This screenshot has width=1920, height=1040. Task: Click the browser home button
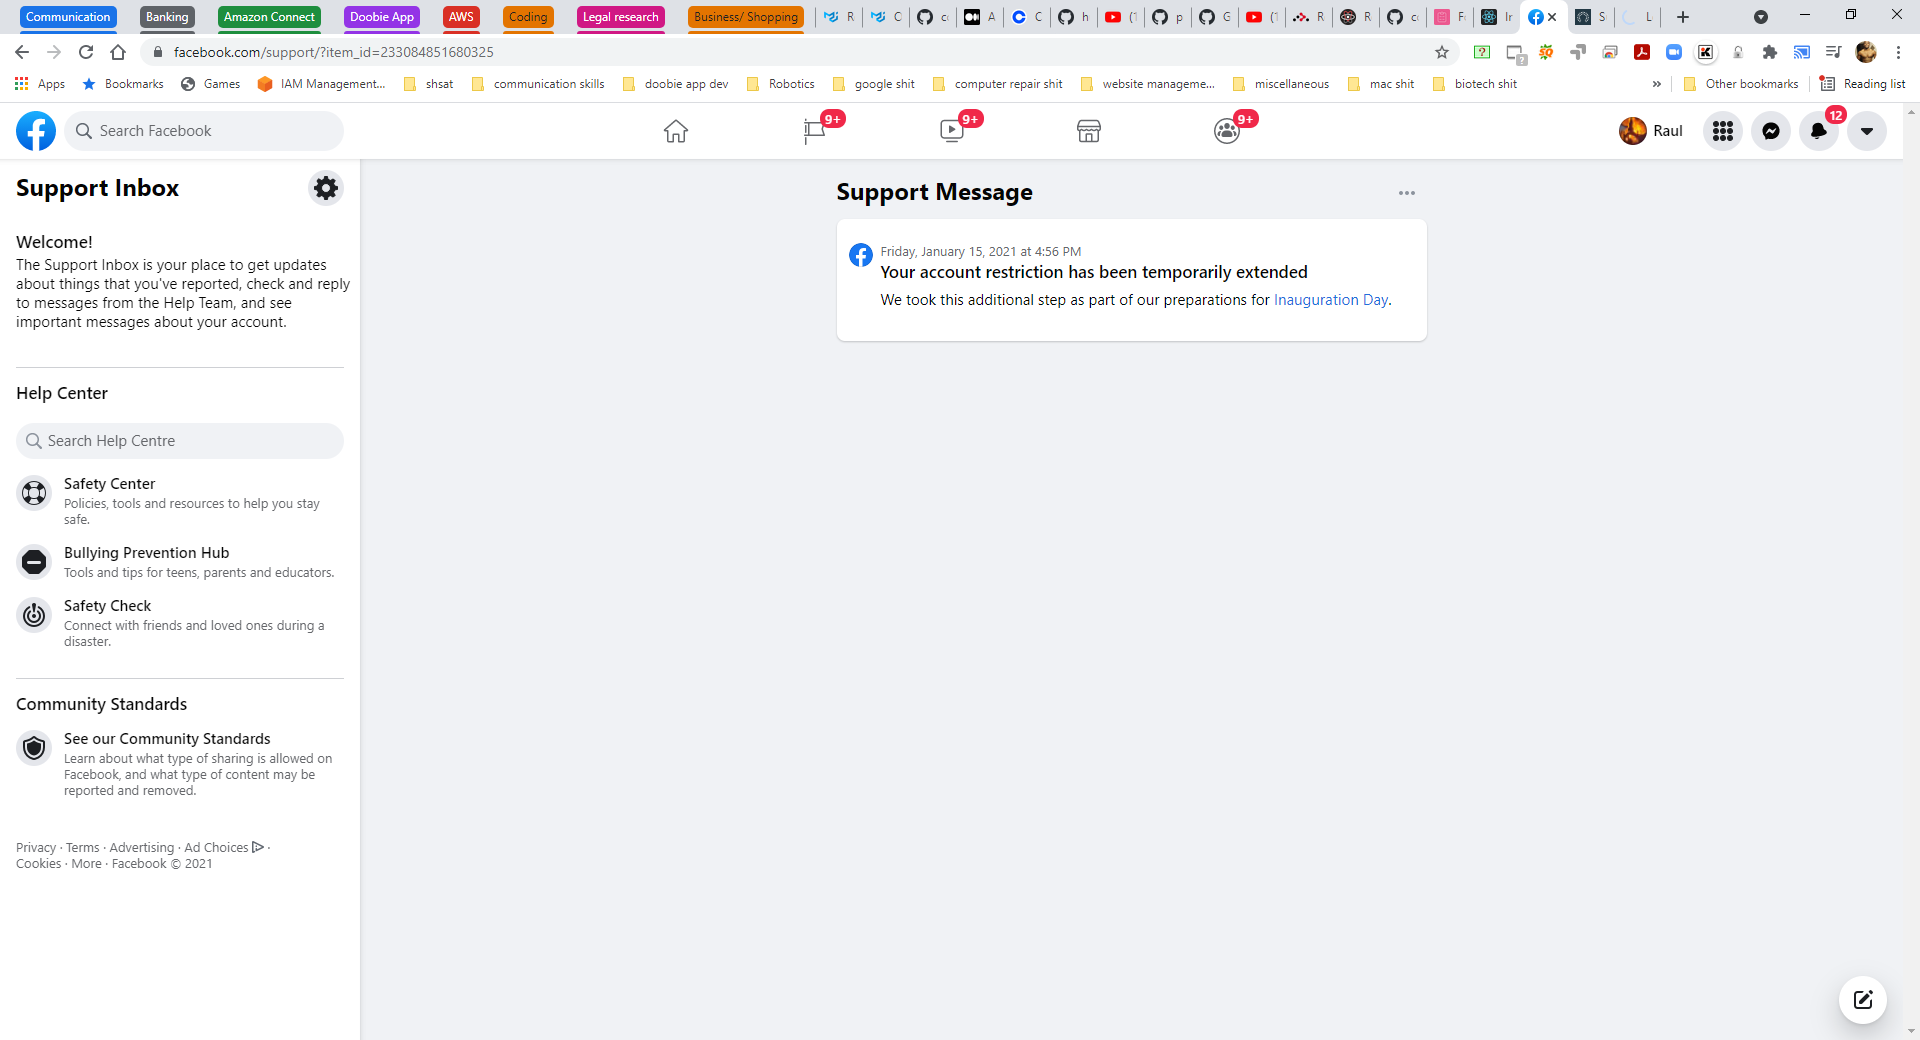[x=118, y=52]
